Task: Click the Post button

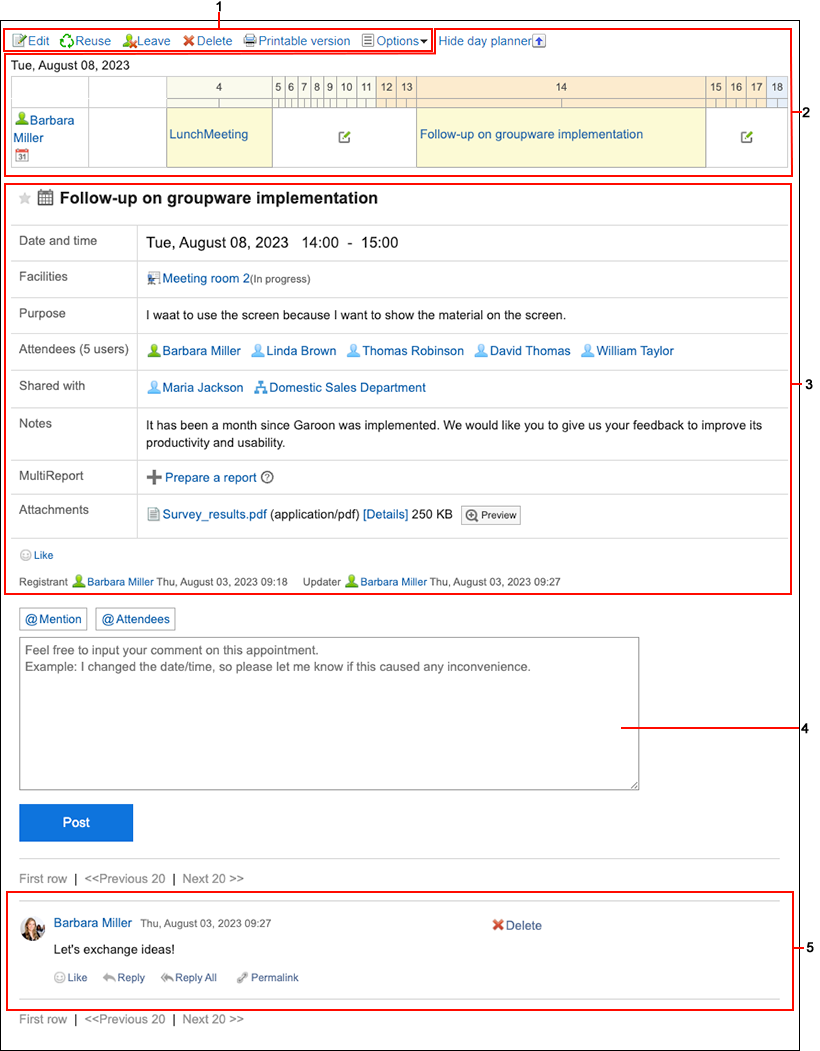Action: pyautogui.click(x=76, y=822)
